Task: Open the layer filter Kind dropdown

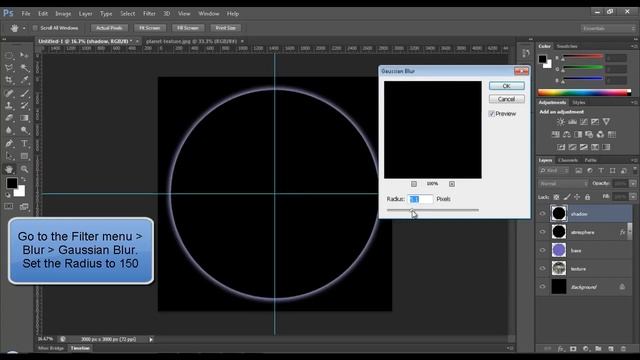Action: (x=554, y=171)
